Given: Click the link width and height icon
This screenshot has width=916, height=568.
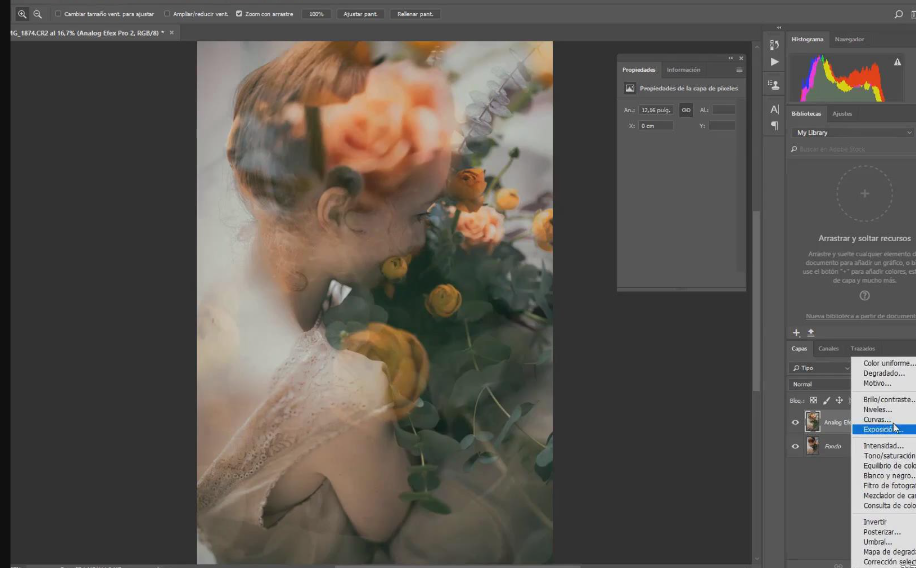Looking at the screenshot, I should (x=686, y=110).
